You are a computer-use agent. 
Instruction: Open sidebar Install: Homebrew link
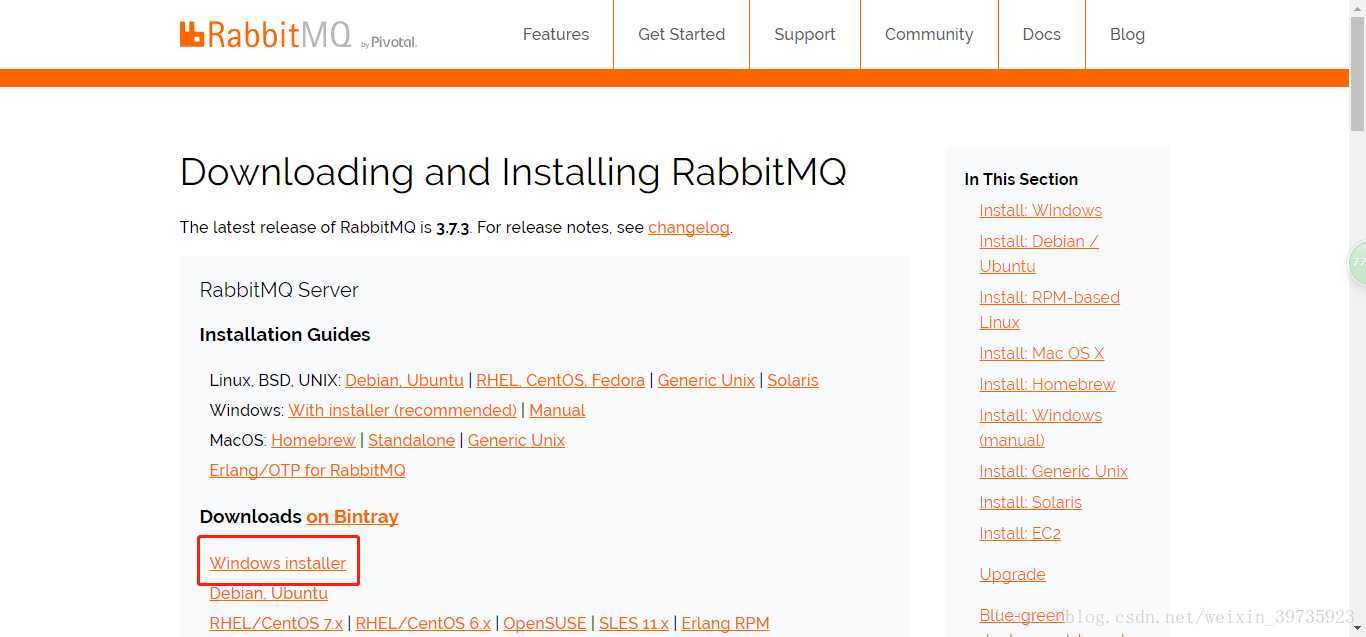click(1047, 384)
